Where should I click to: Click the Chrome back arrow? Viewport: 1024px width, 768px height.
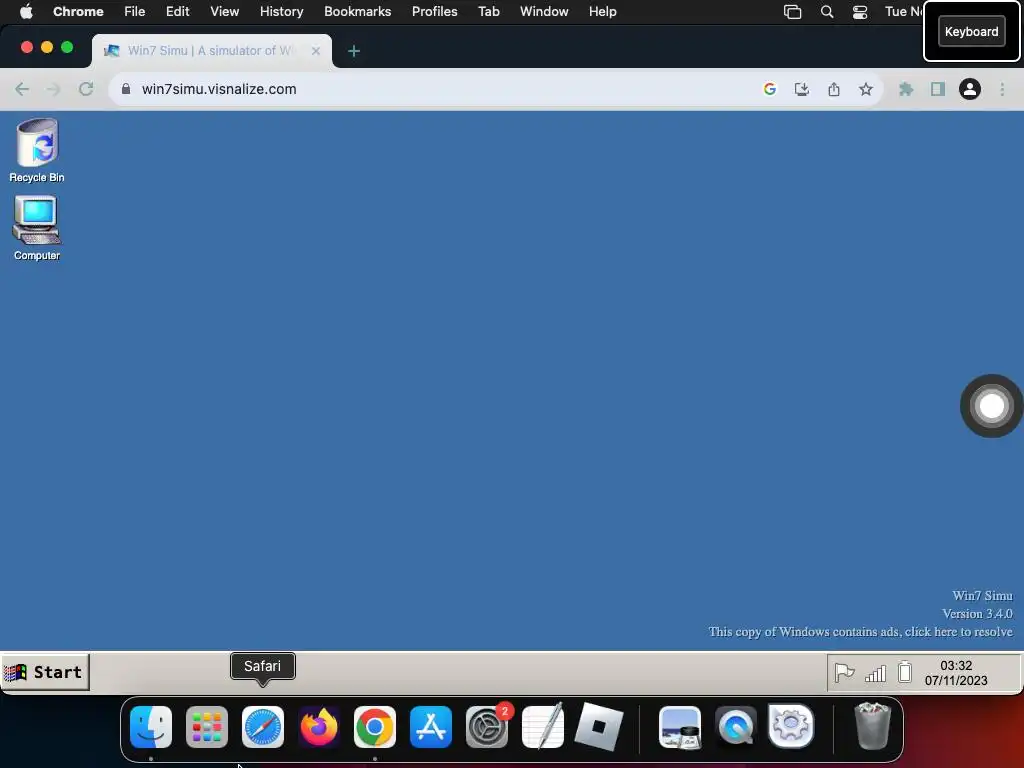pos(22,89)
